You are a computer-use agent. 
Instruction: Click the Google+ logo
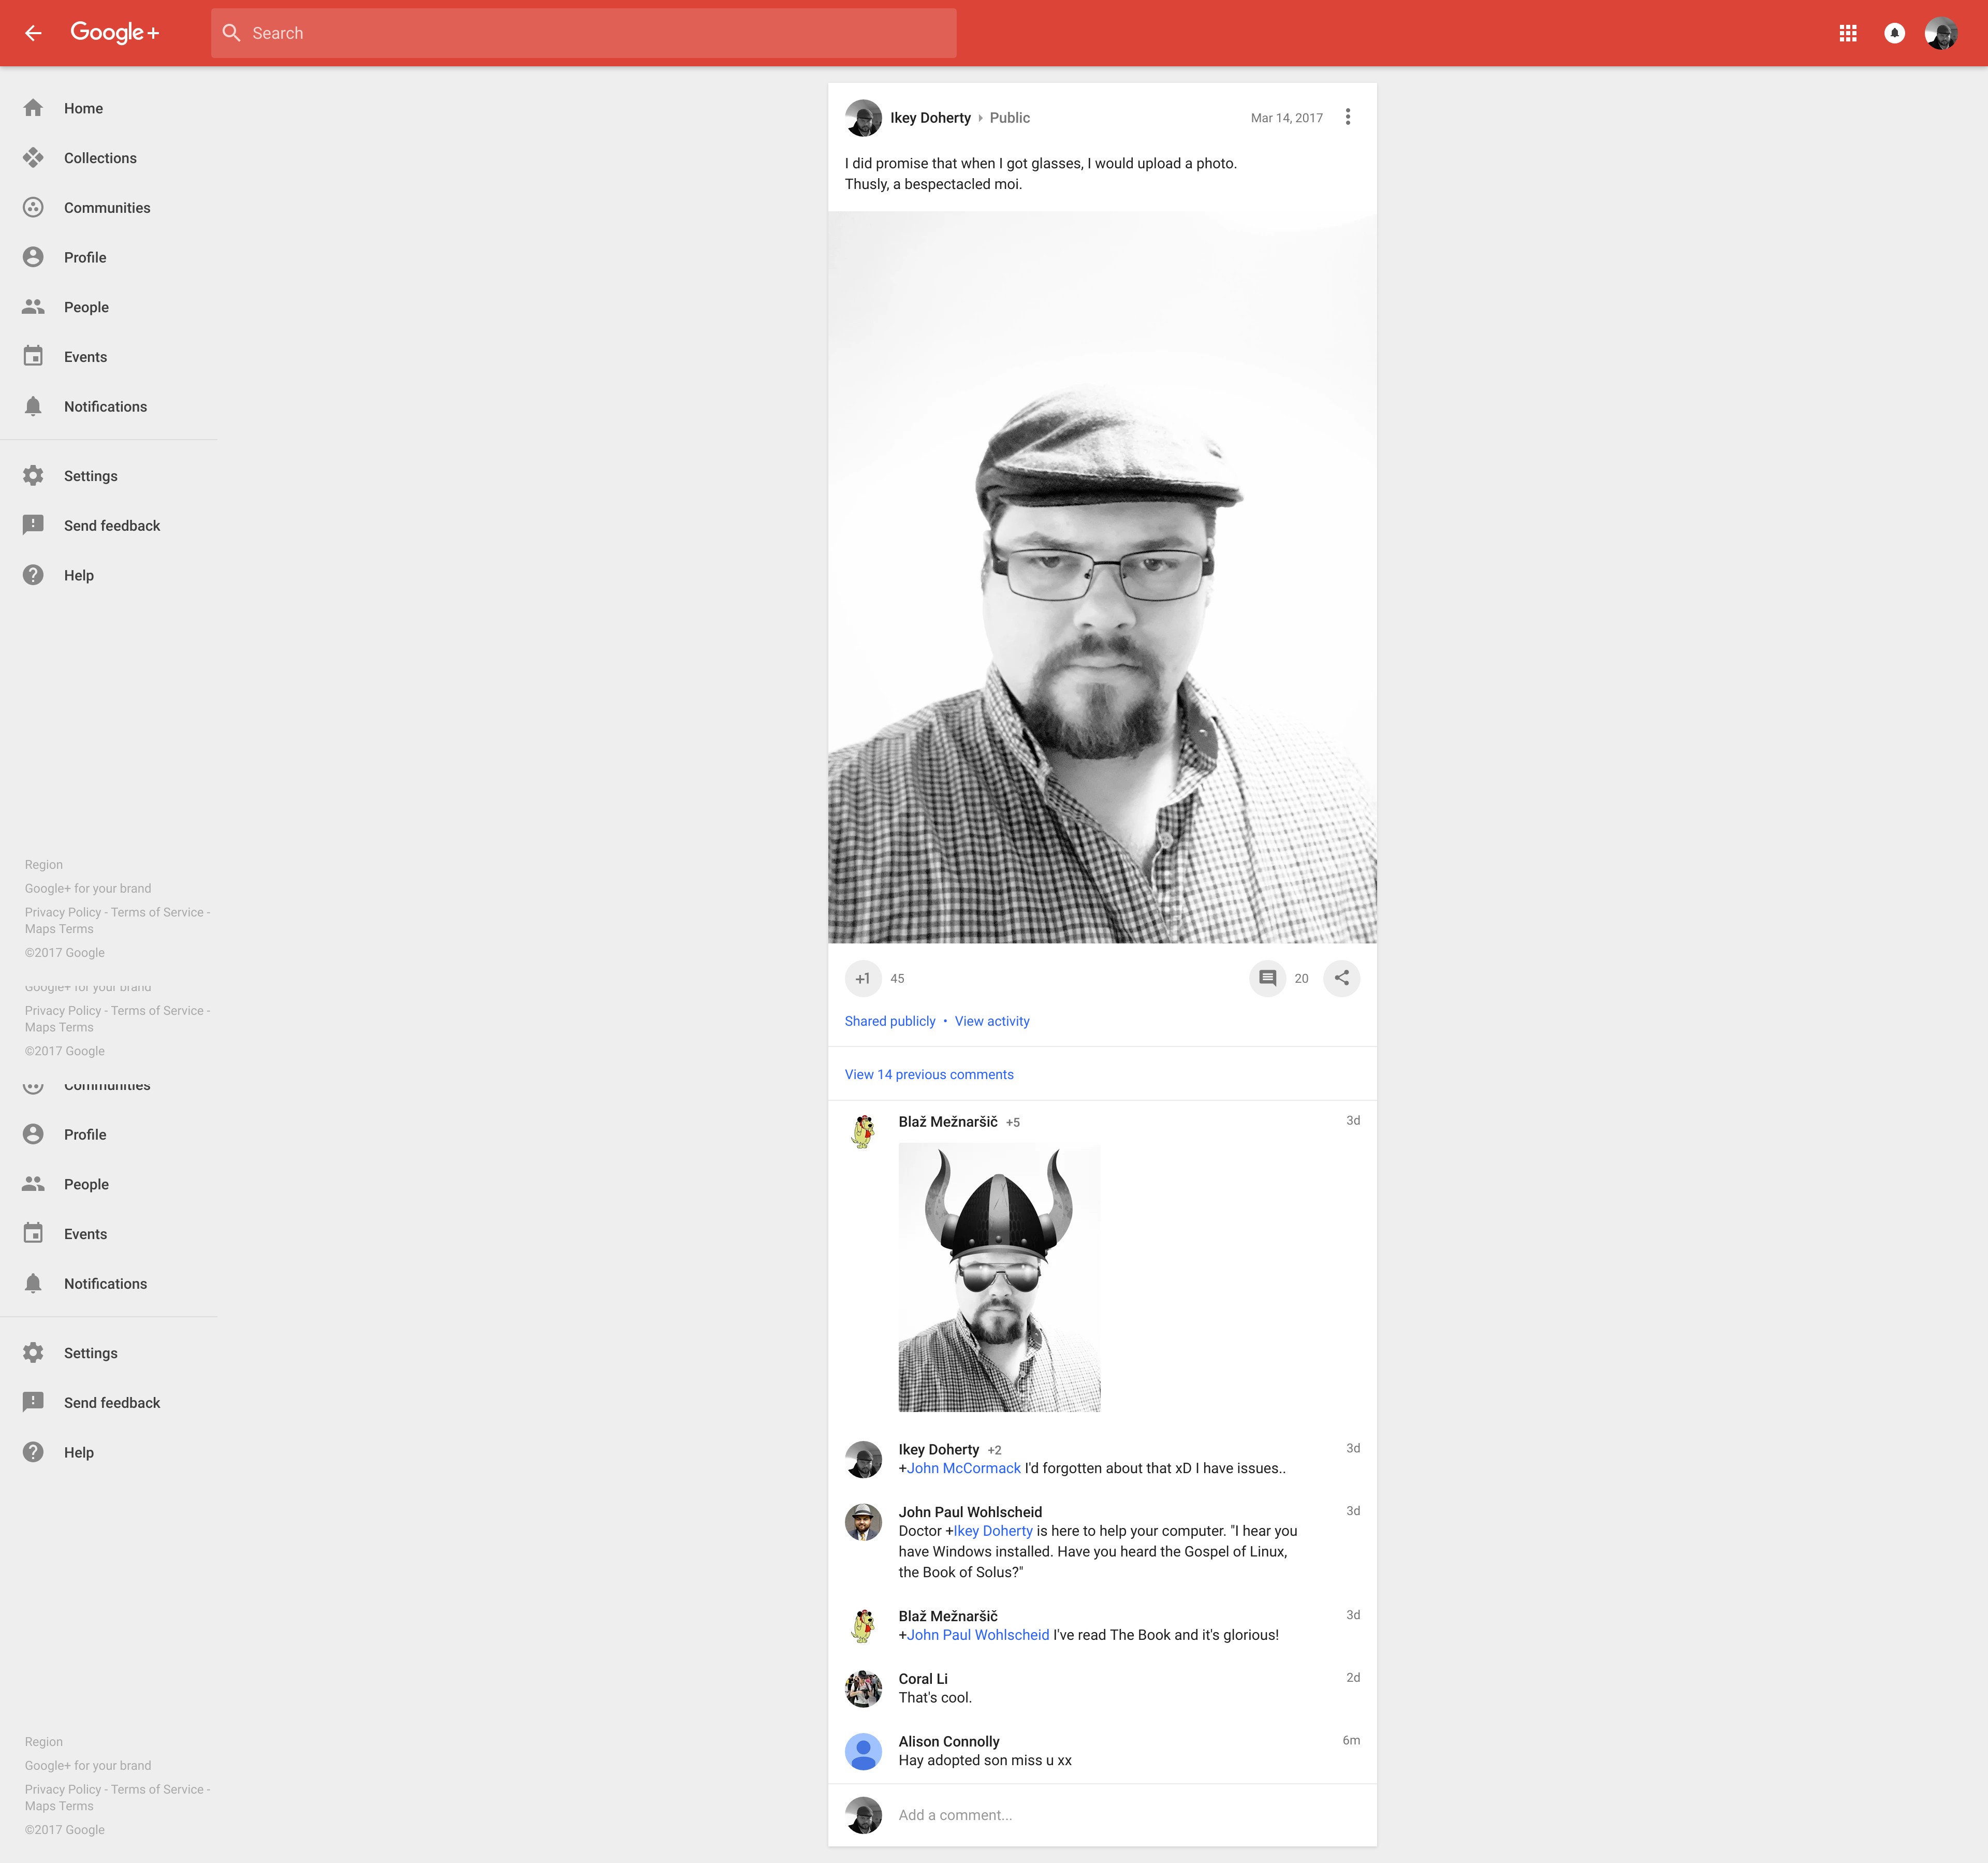[115, 33]
